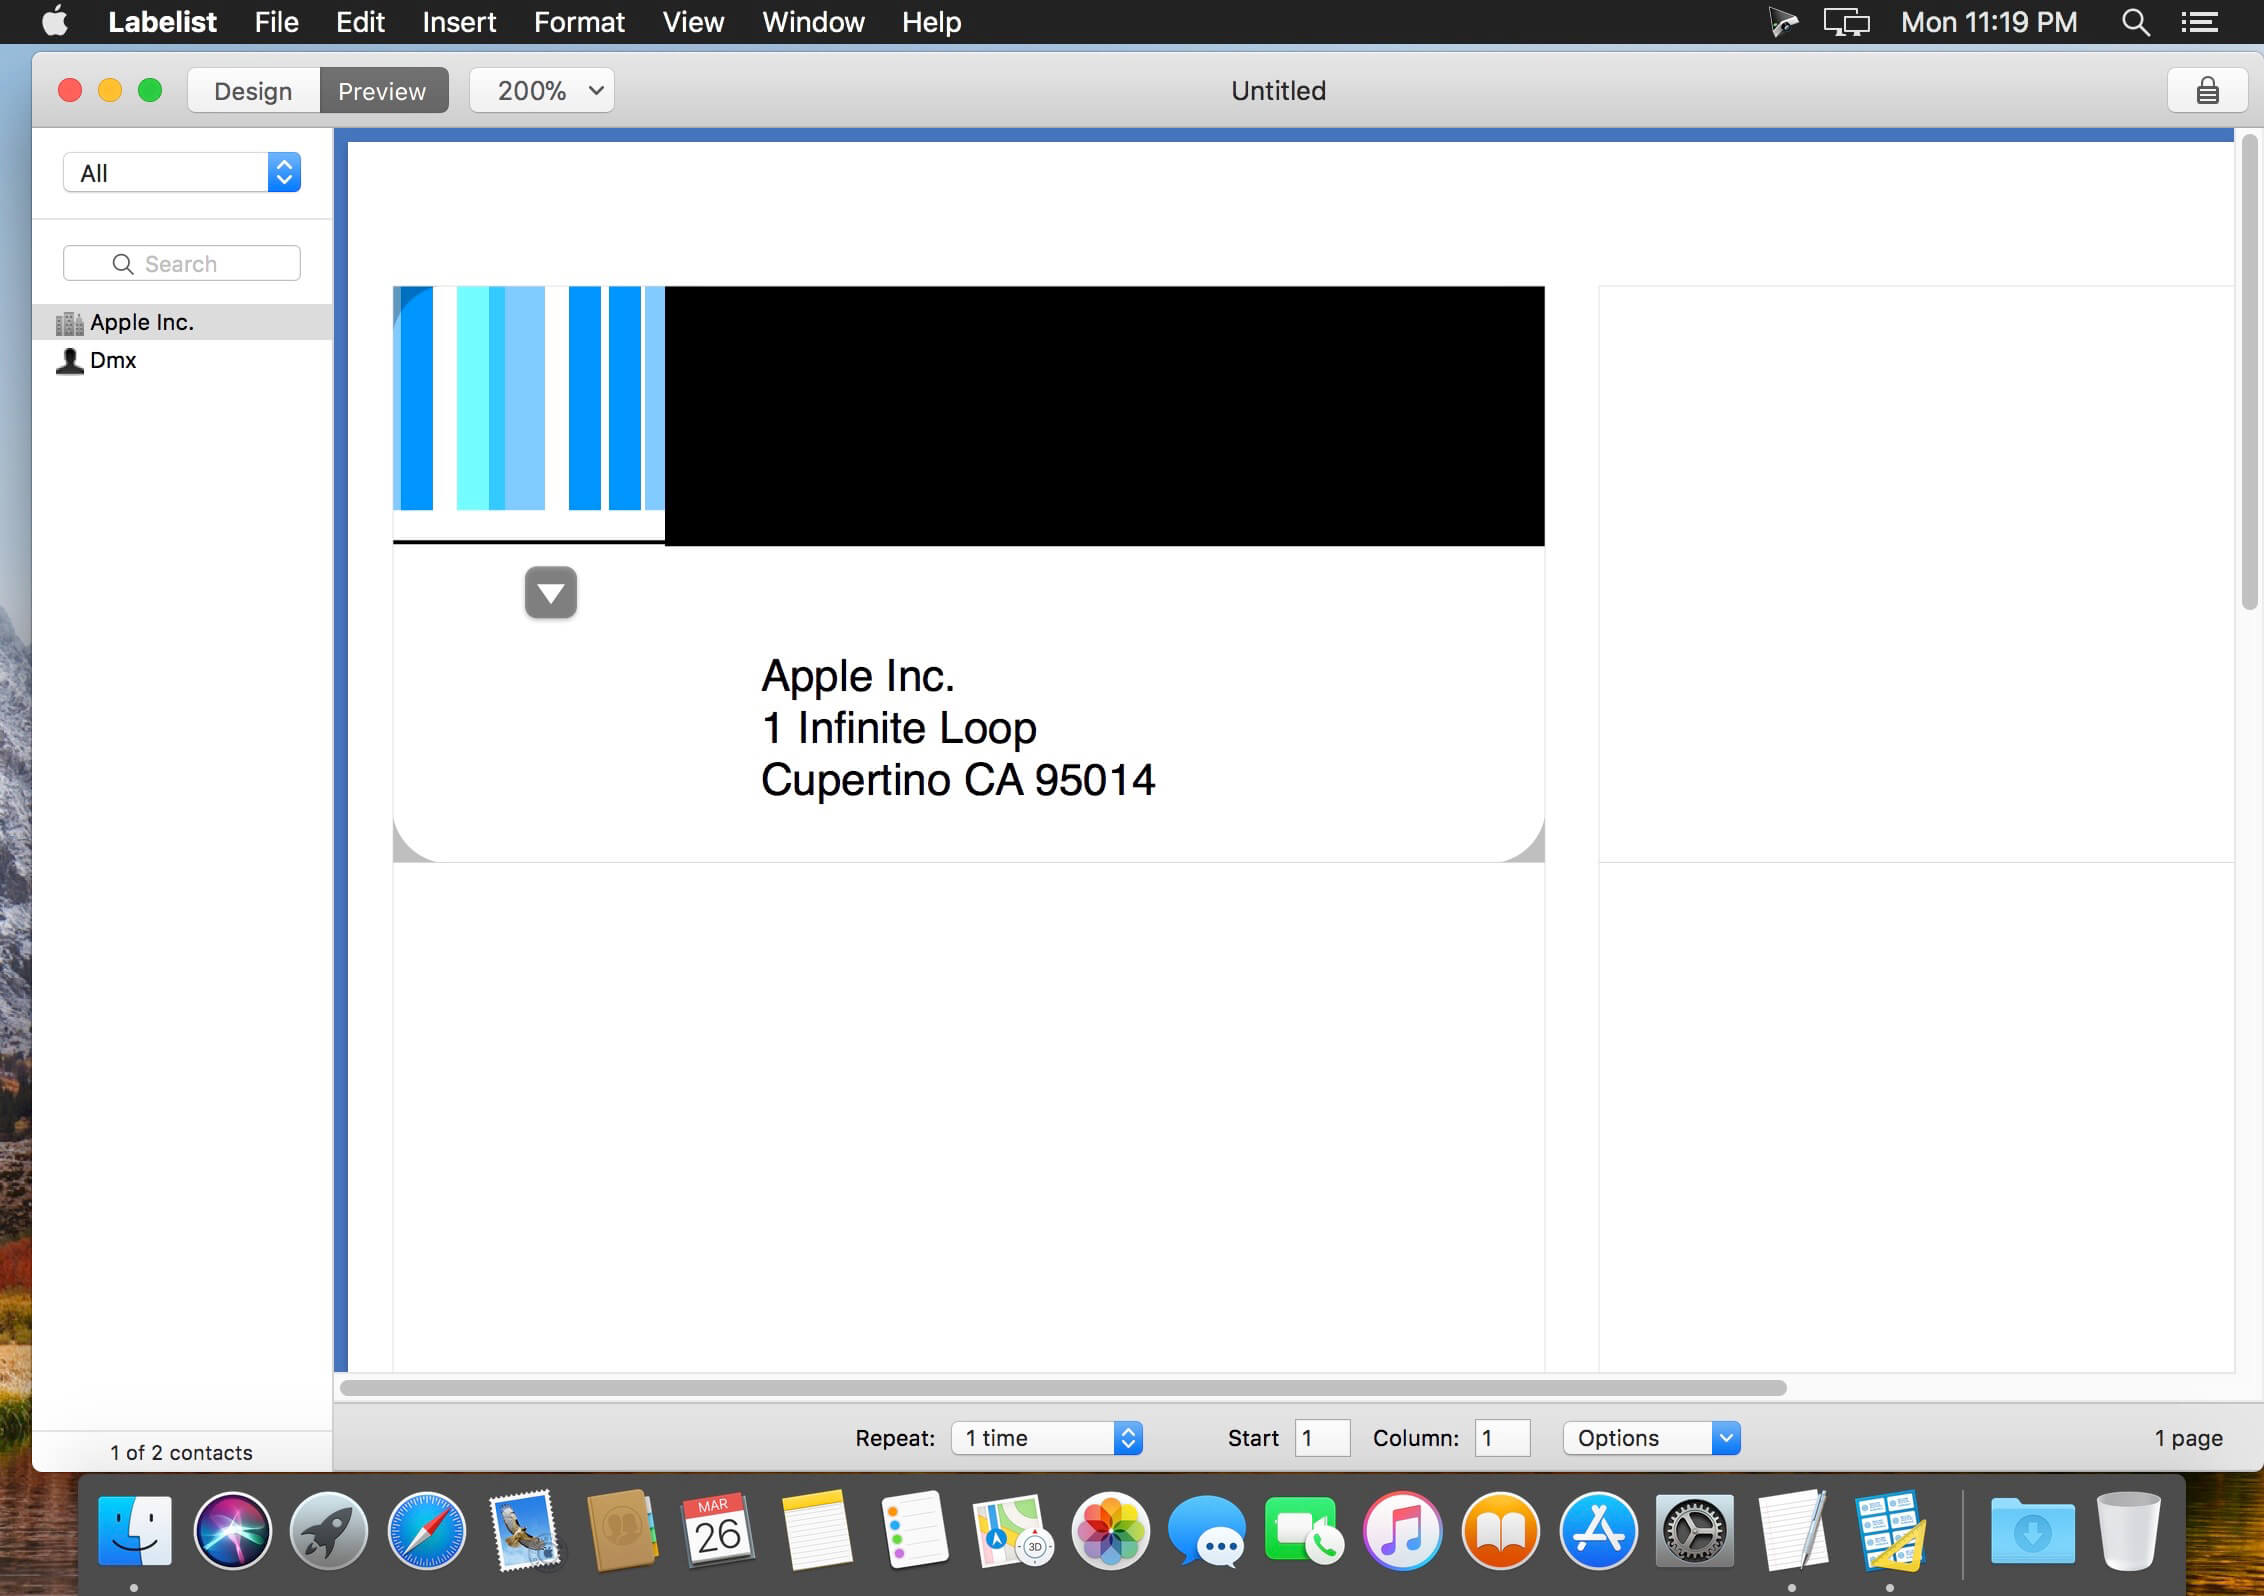Open the Apple menu

tap(55, 22)
